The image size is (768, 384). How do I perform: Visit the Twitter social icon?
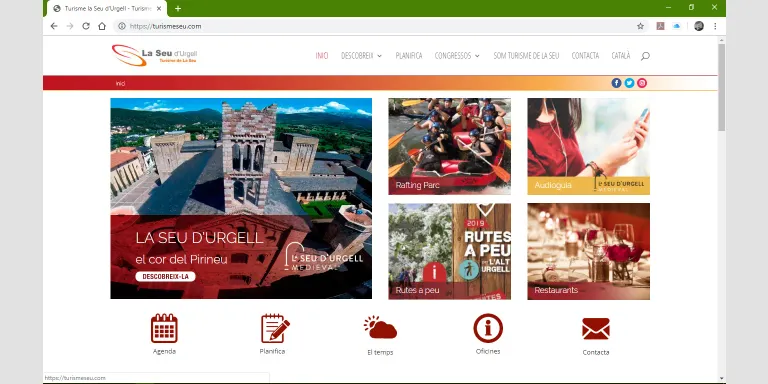(629, 83)
